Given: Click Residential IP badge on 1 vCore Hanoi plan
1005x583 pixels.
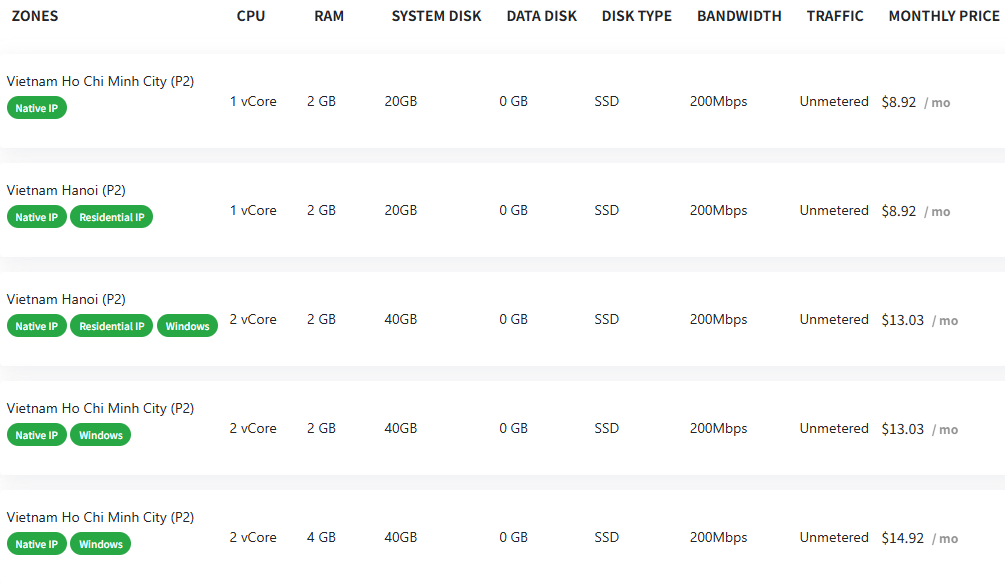Looking at the screenshot, I should 112,217.
